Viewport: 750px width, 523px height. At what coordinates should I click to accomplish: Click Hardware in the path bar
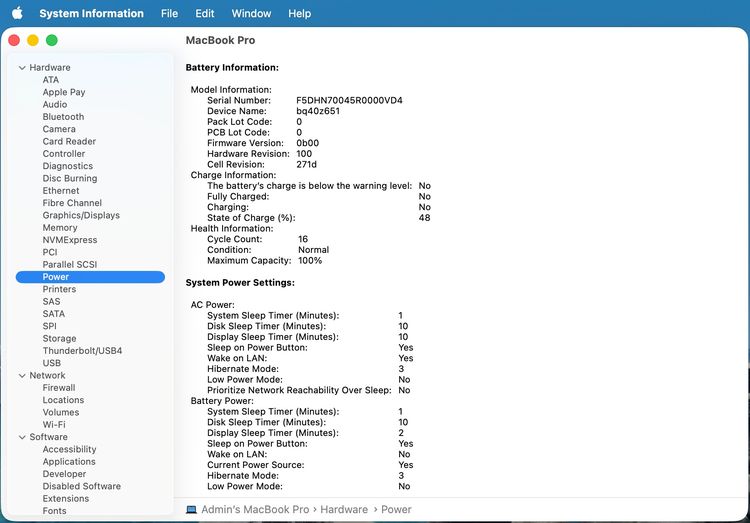pyautogui.click(x=344, y=509)
